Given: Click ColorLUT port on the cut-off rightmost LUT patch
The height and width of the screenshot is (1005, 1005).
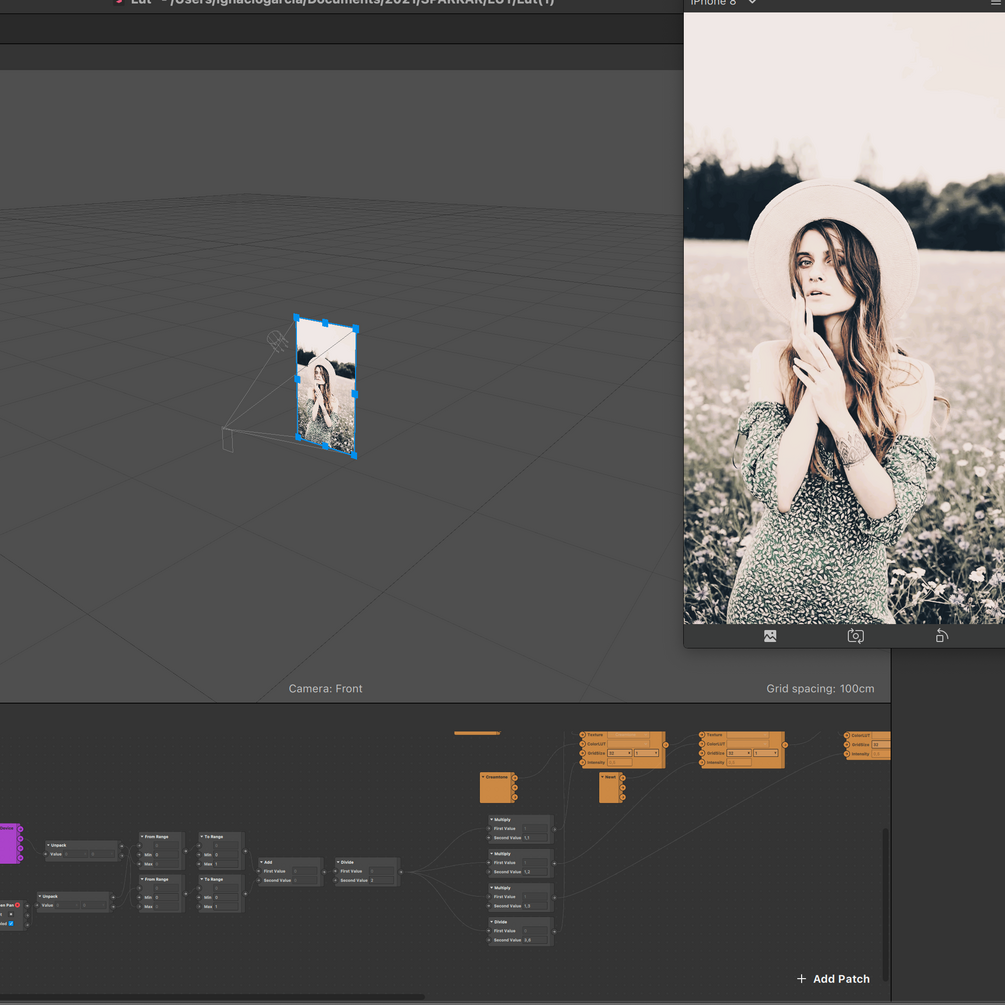Looking at the screenshot, I should click(847, 735).
